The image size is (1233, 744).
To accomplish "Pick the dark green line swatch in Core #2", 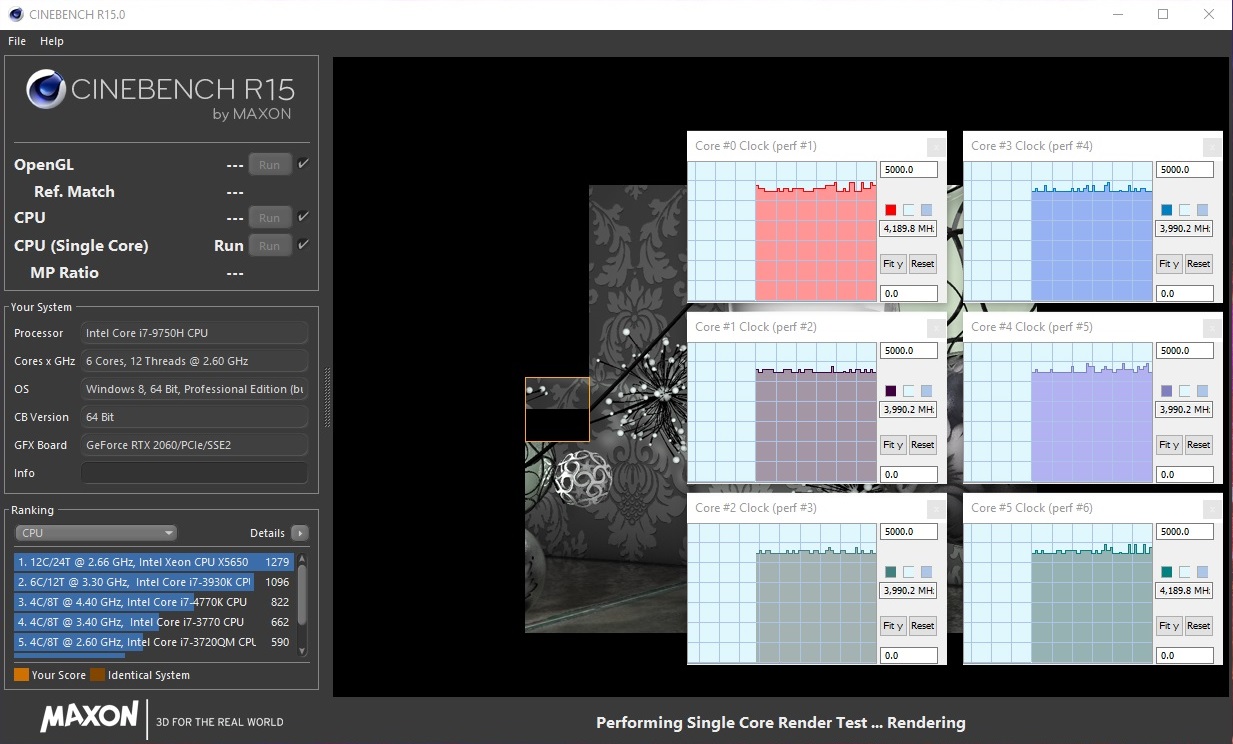I will pyautogui.click(x=891, y=572).
